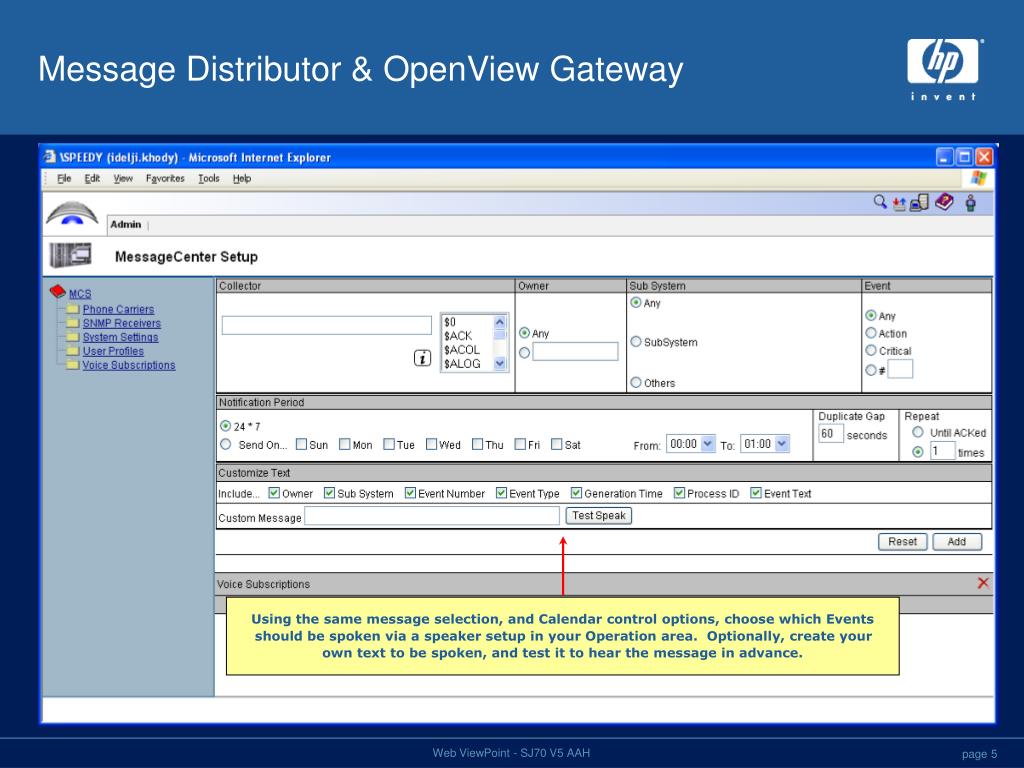Click the SNMP Receivers folder icon
Screen dimensions: 1024x768
[x=73, y=323]
